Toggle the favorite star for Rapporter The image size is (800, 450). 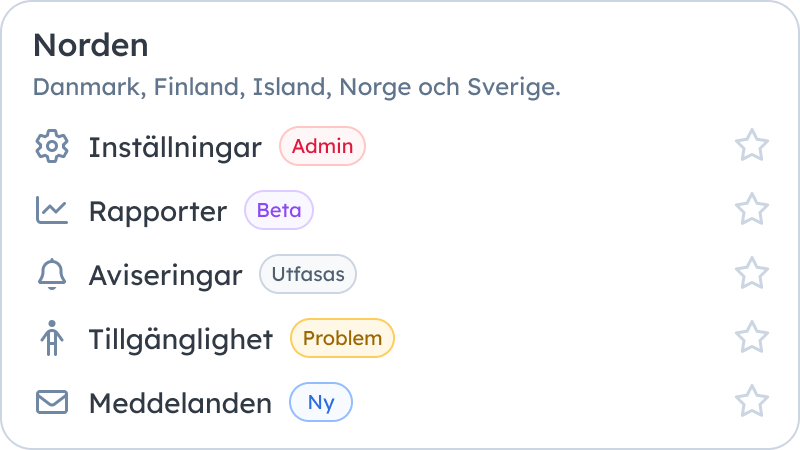pos(752,210)
